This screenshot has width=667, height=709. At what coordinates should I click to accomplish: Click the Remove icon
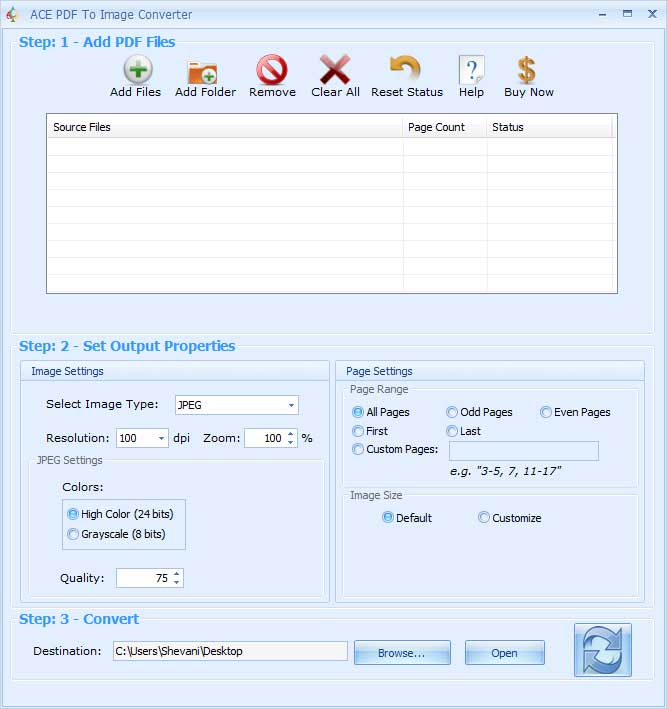(x=272, y=70)
